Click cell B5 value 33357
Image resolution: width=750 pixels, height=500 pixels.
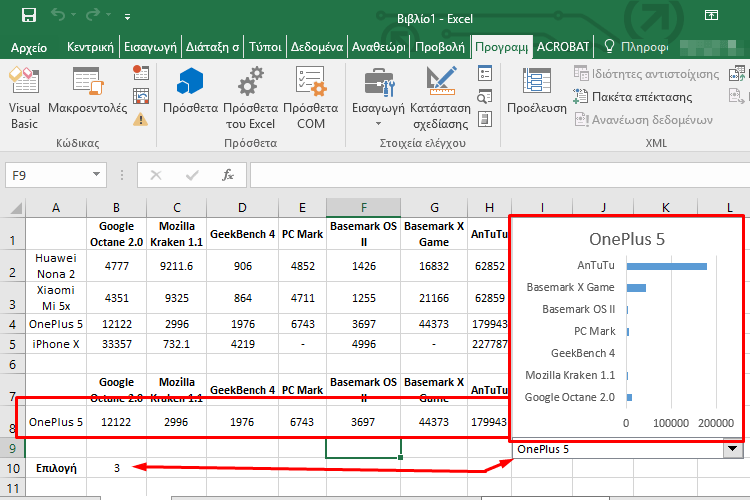pos(117,344)
